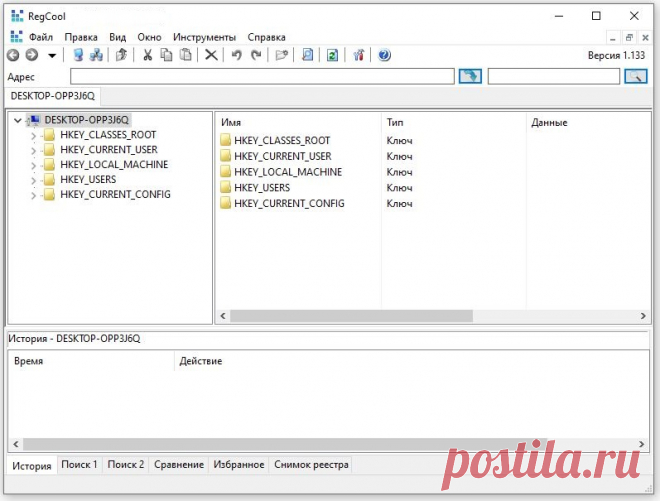Viewport: 660px width, 501px height.
Task: Click the Время column header in history
Action: pyautogui.click(x=90, y=361)
